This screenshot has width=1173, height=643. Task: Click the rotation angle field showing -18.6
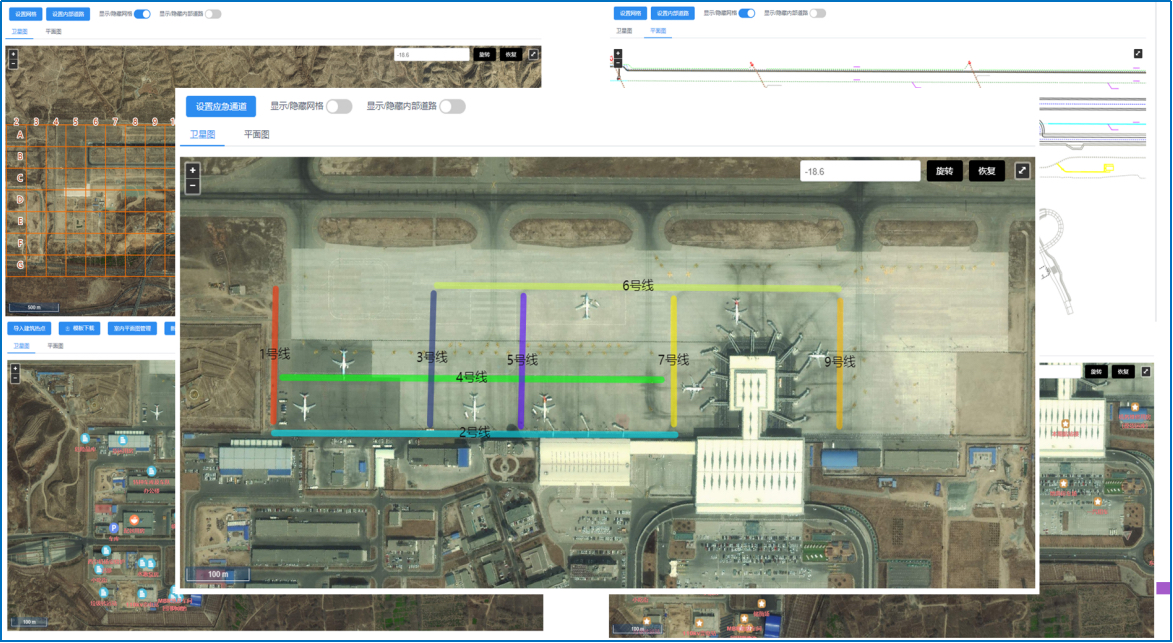[859, 171]
